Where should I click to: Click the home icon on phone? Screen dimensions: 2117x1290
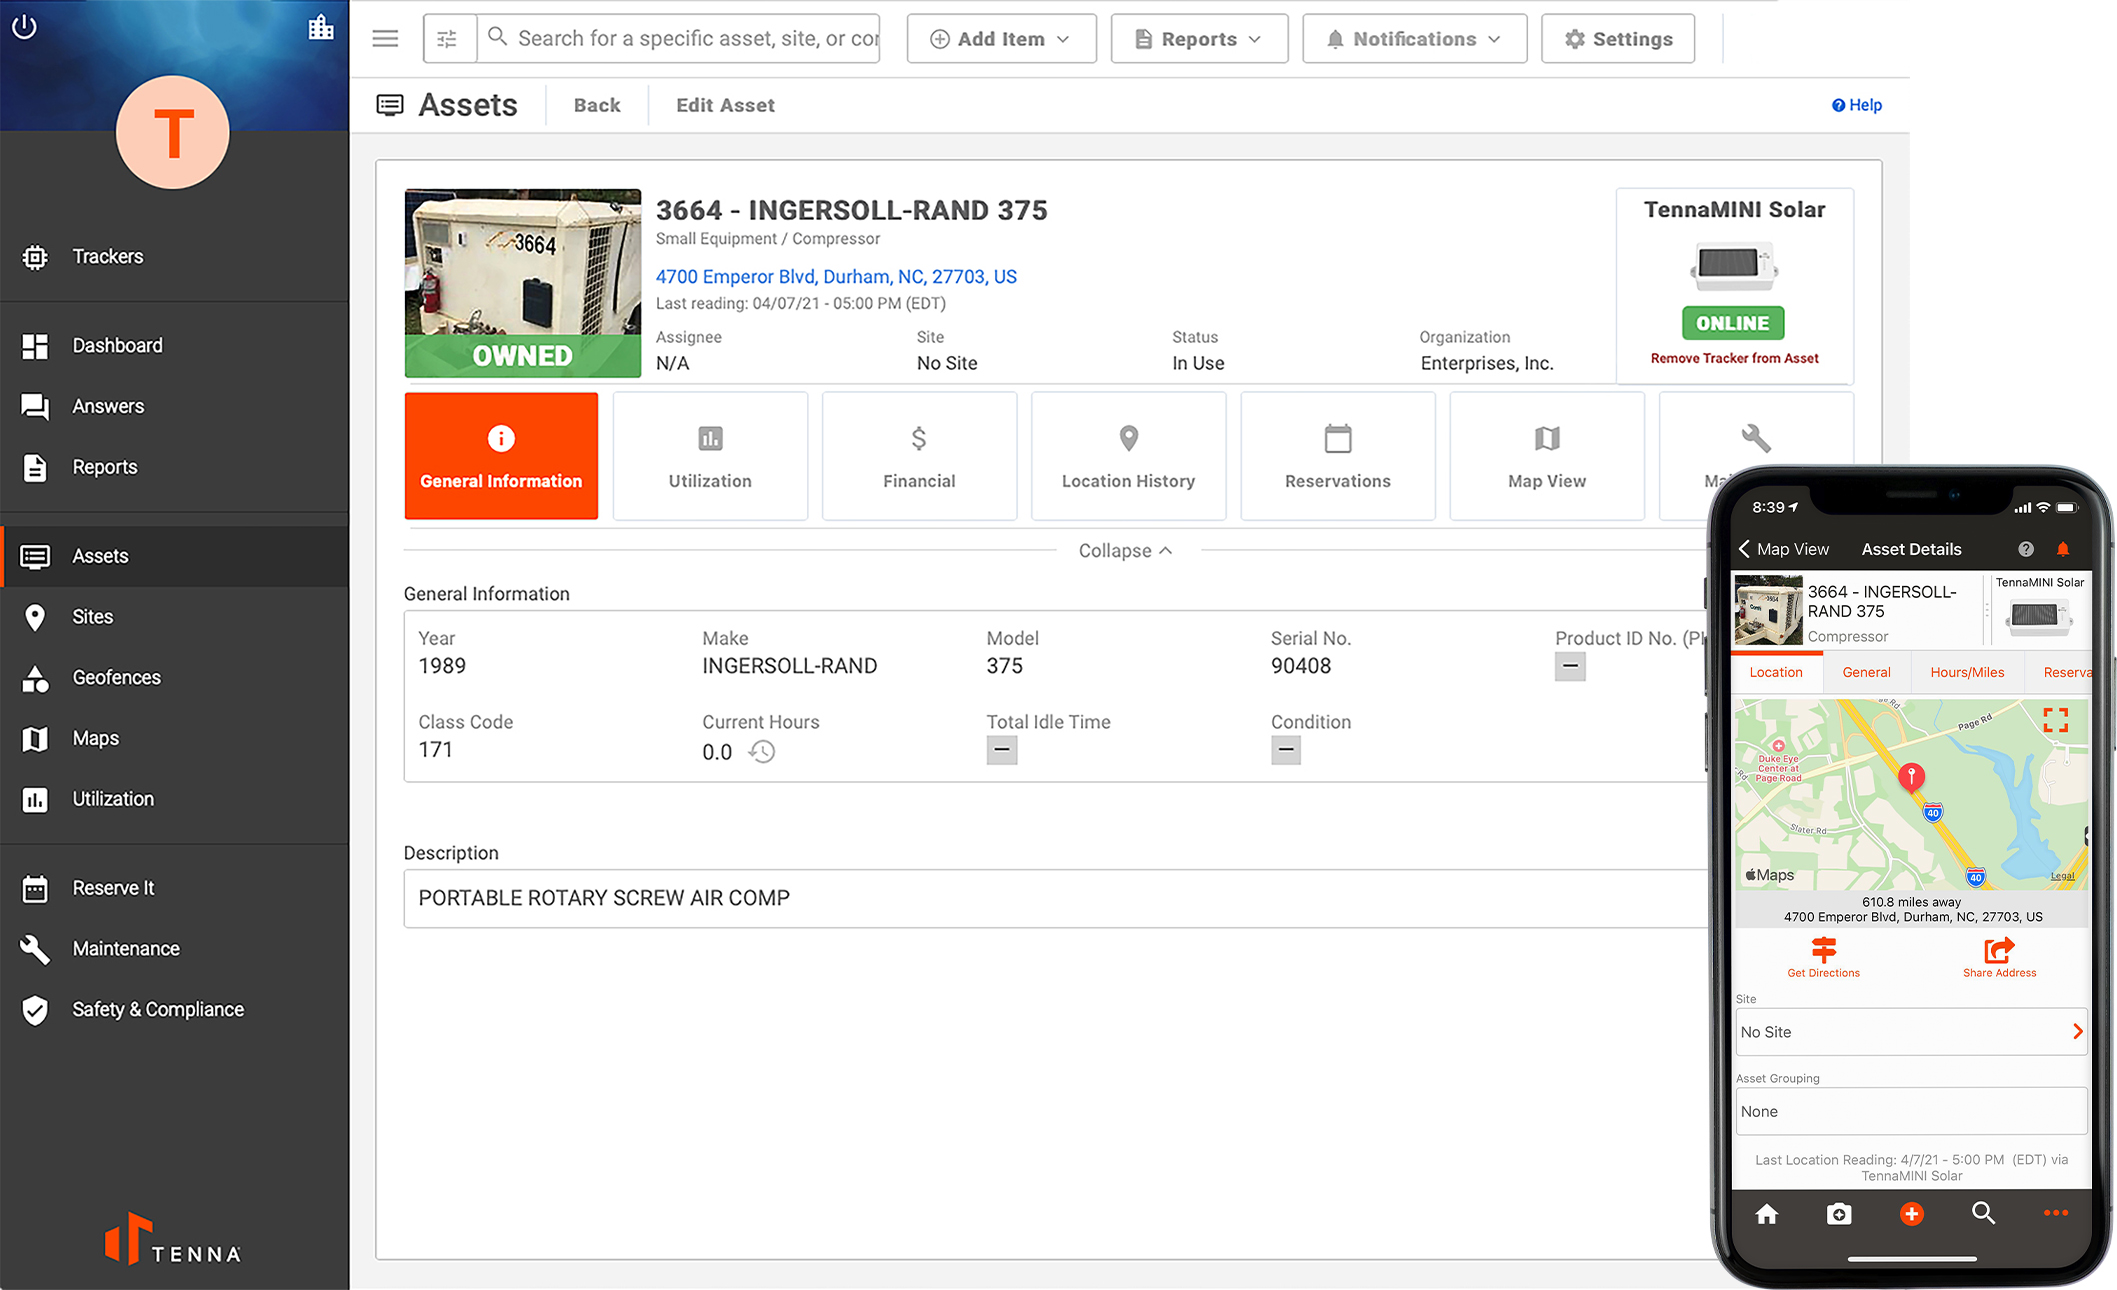tap(1767, 1214)
